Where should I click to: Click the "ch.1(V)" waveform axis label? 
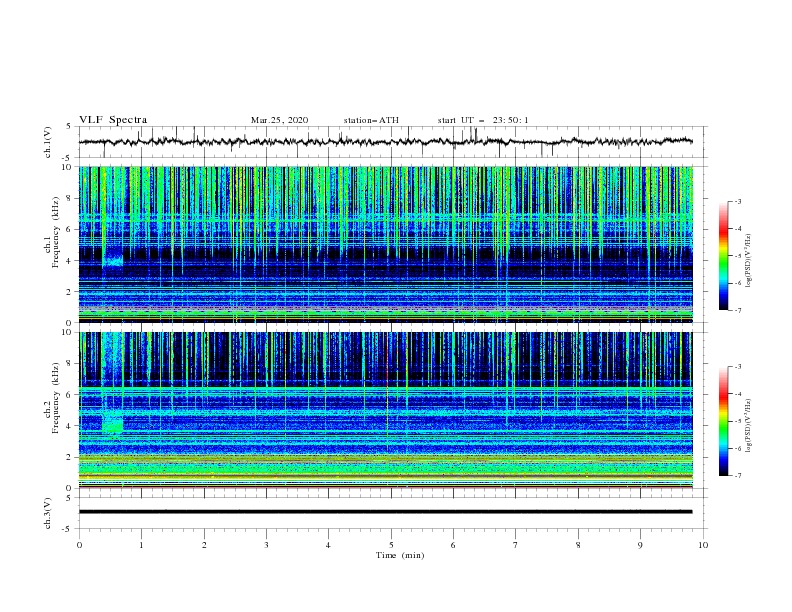tap(48, 142)
